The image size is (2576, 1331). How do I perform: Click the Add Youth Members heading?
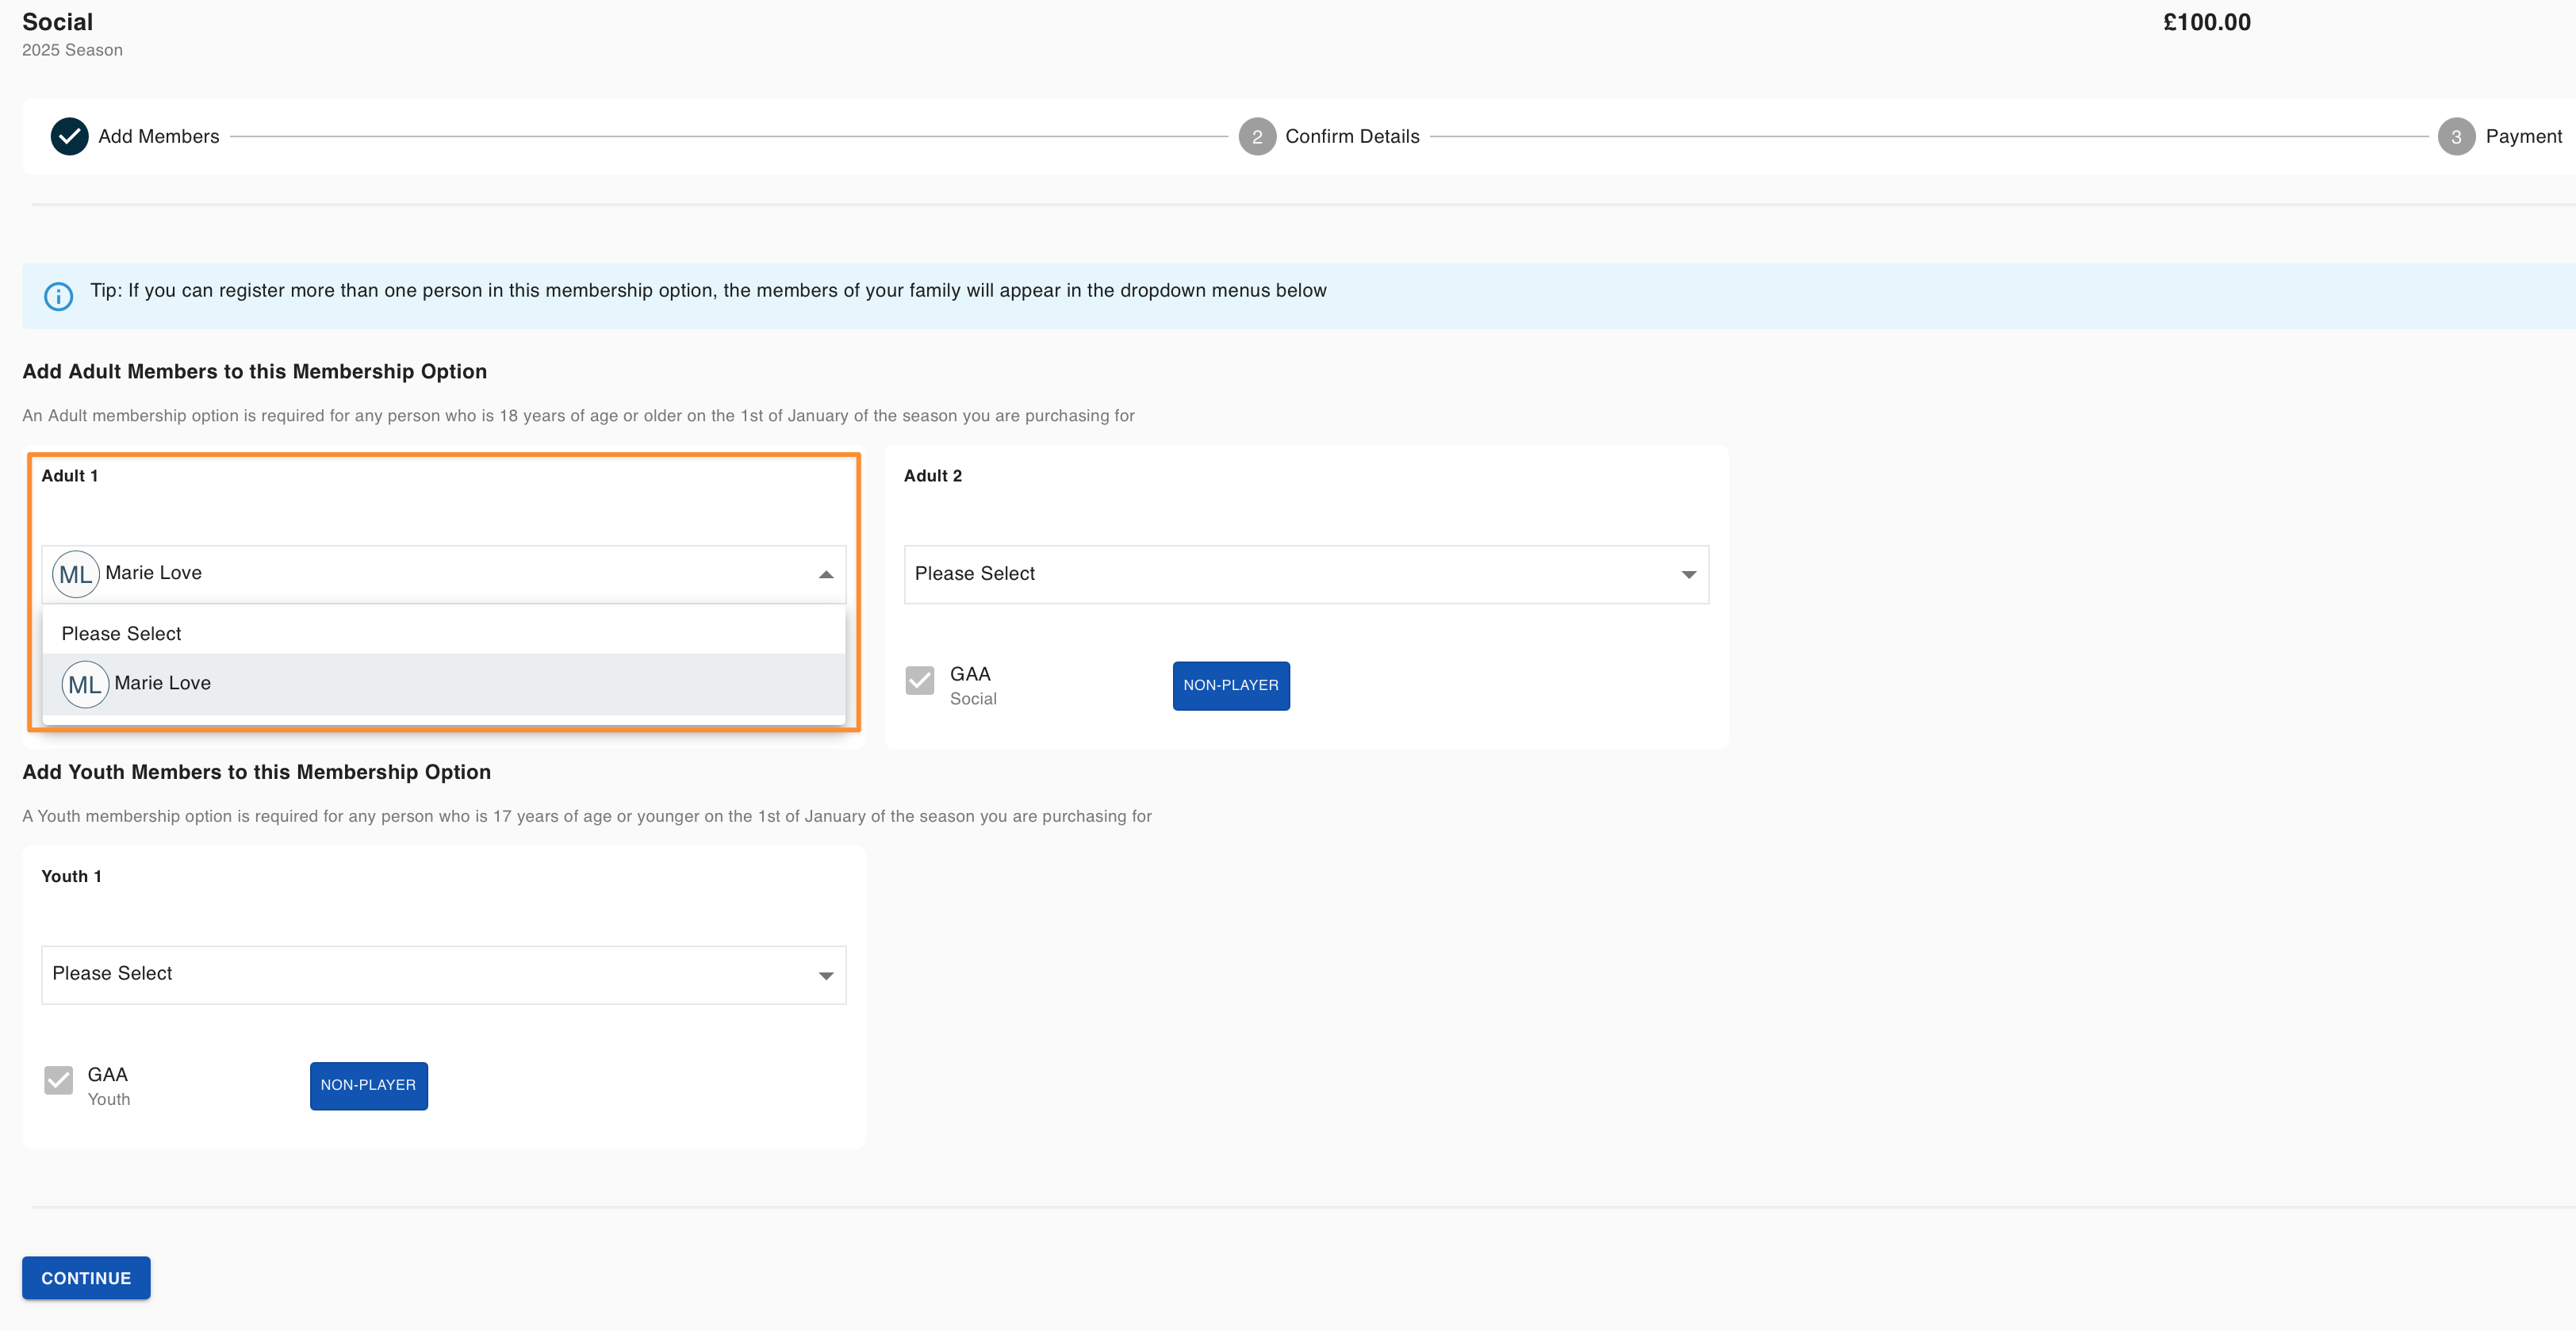(256, 772)
